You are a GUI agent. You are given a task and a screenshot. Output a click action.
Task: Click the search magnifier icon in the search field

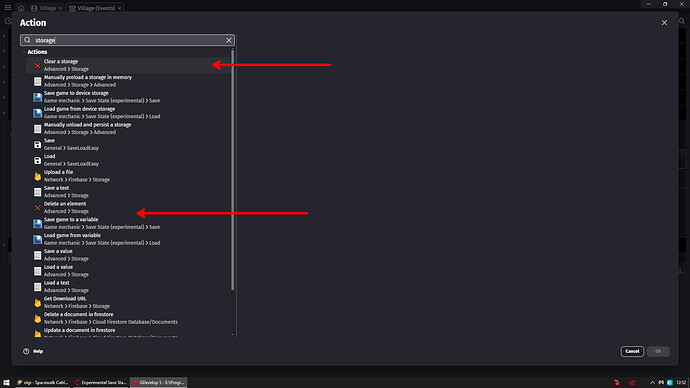tap(27, 40)
